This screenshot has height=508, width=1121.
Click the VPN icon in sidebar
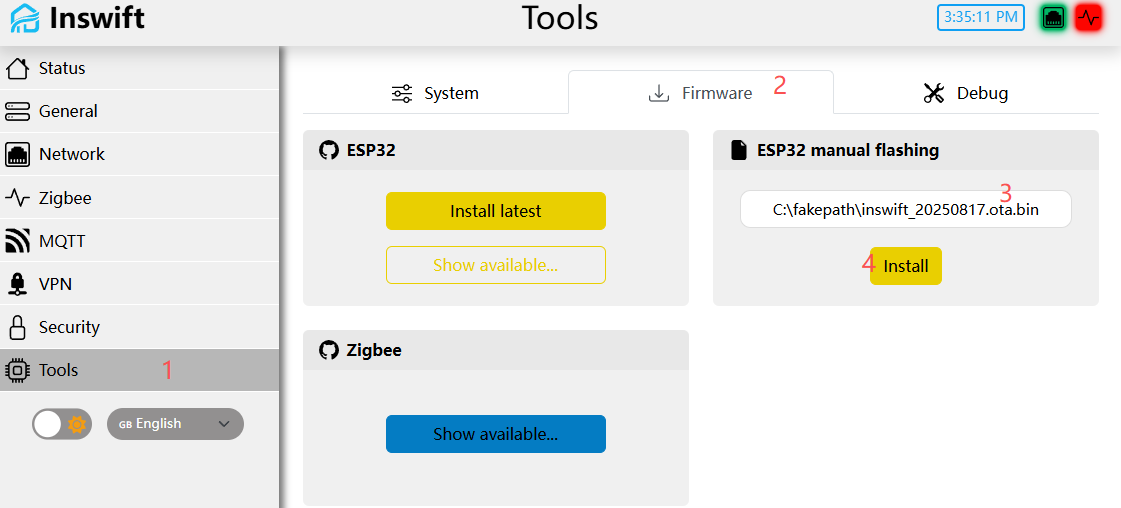(x=17, y=284)
